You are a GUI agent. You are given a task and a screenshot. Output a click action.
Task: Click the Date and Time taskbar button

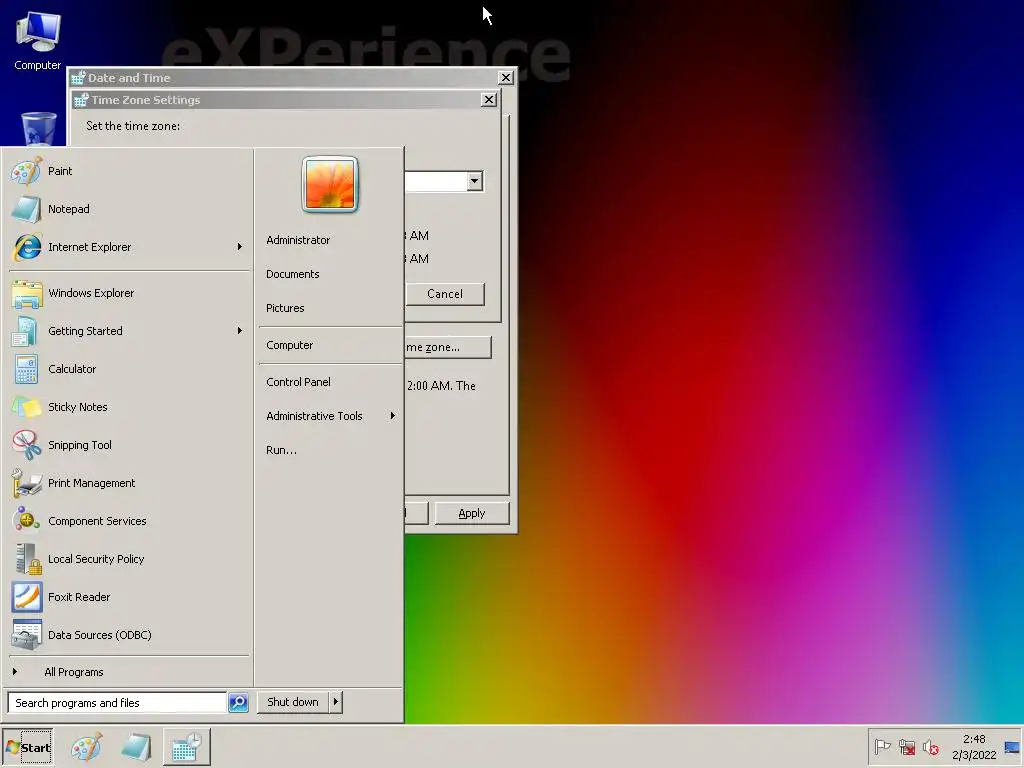point(187,746)
